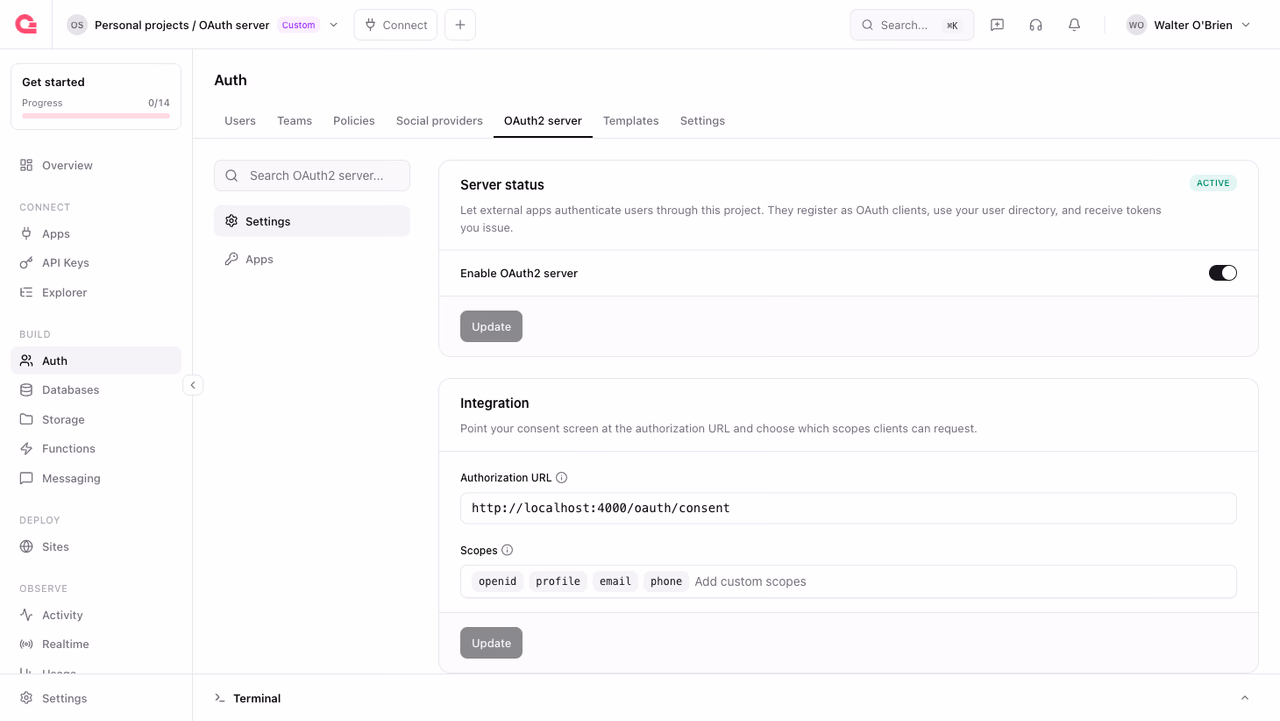Select Auth in the Build section
Image resolution: width=1280 pixels, height=721 pixels.
pyautogui.click(x=96, y=361)
